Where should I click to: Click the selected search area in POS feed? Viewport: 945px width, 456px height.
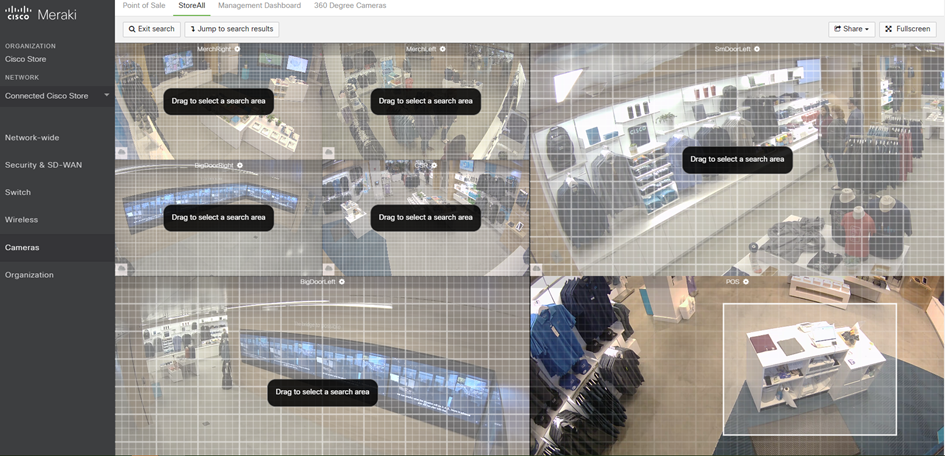809,368
